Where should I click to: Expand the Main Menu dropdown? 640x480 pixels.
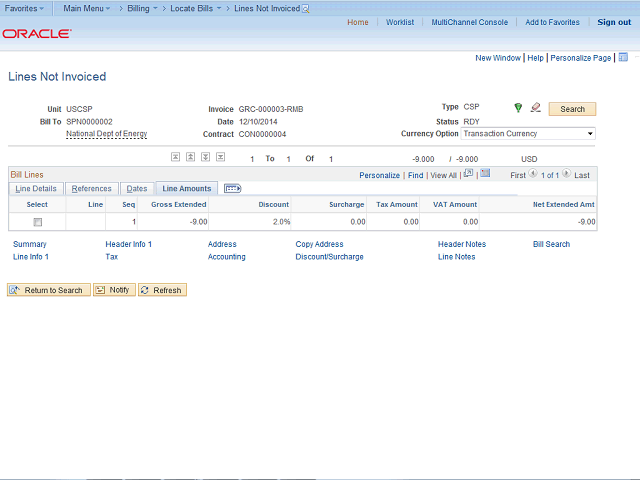pyautogui.click(x=87, y=8)
